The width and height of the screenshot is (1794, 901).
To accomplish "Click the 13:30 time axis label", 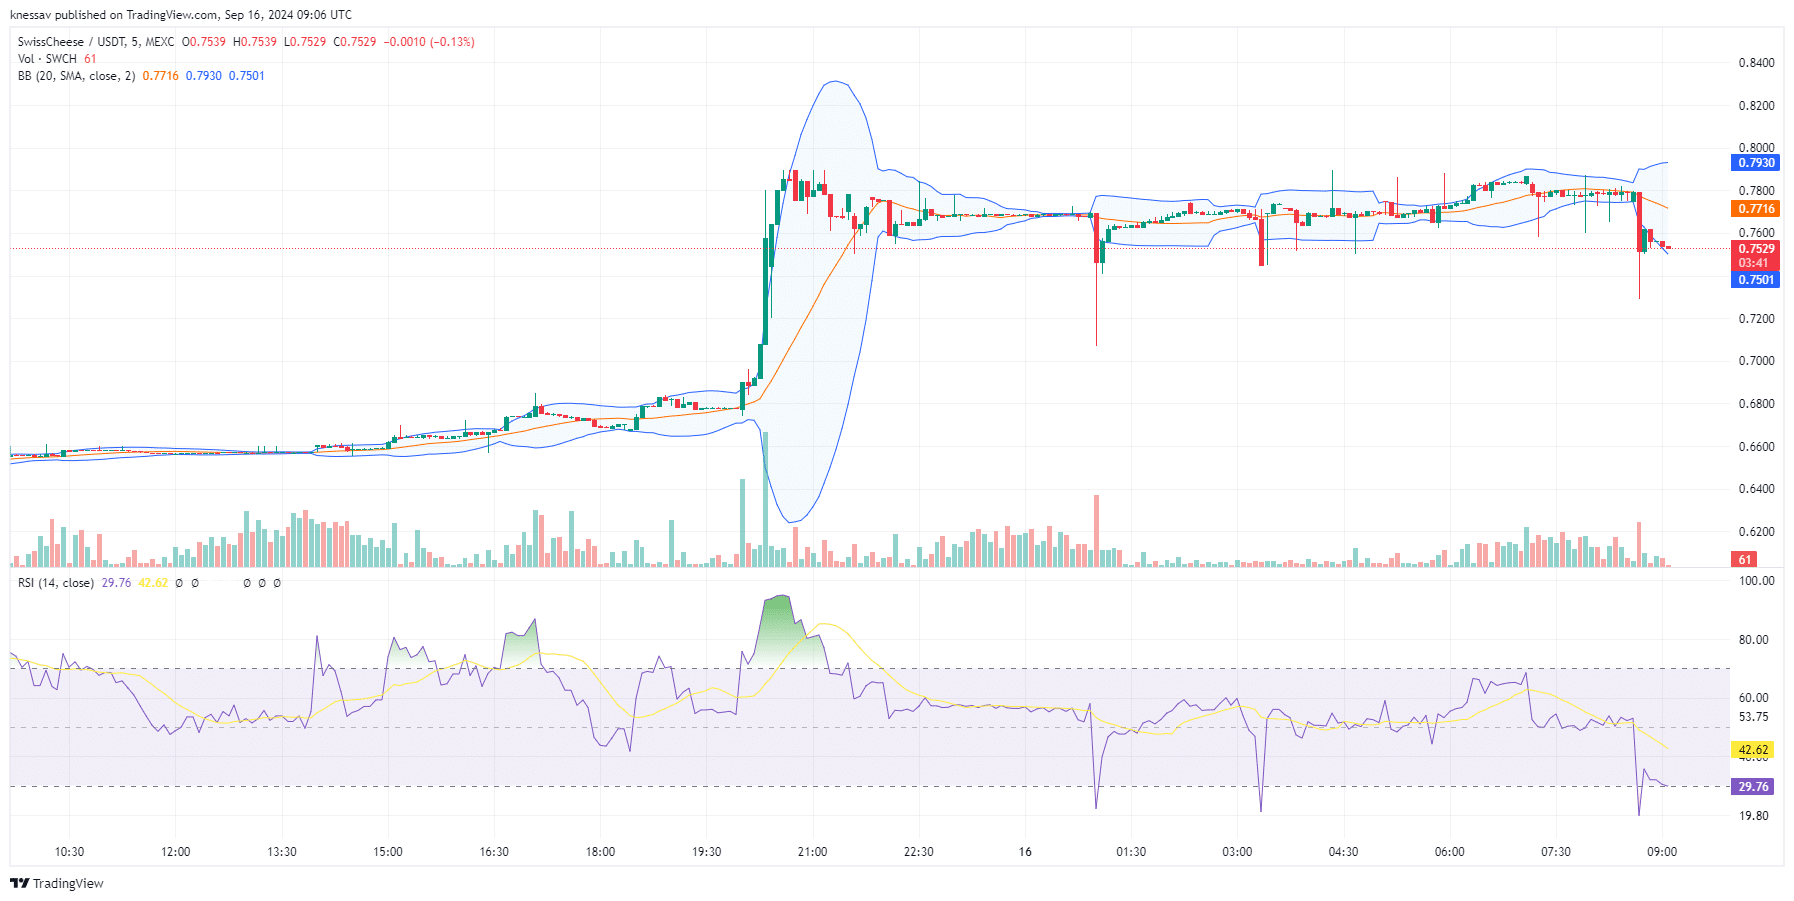I will [x=282, y=852].
